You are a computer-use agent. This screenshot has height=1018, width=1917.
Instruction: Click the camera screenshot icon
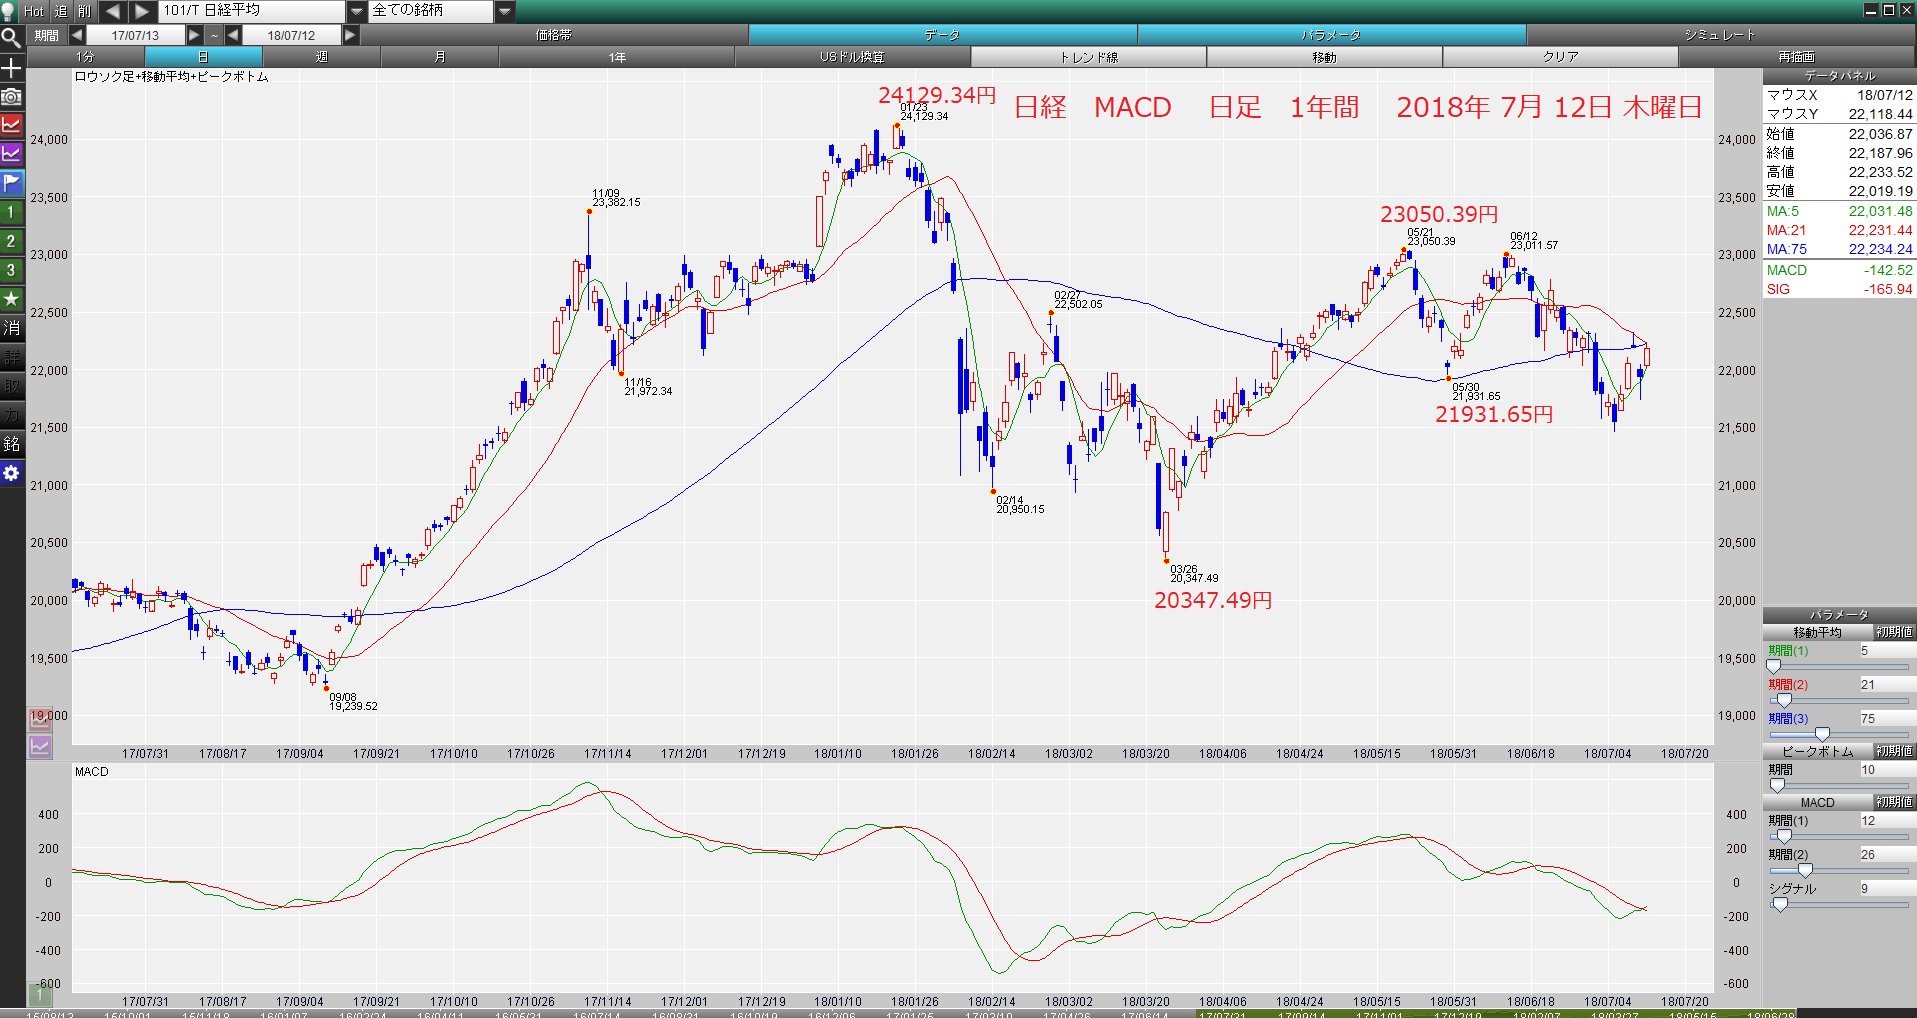tap(11, 96)
